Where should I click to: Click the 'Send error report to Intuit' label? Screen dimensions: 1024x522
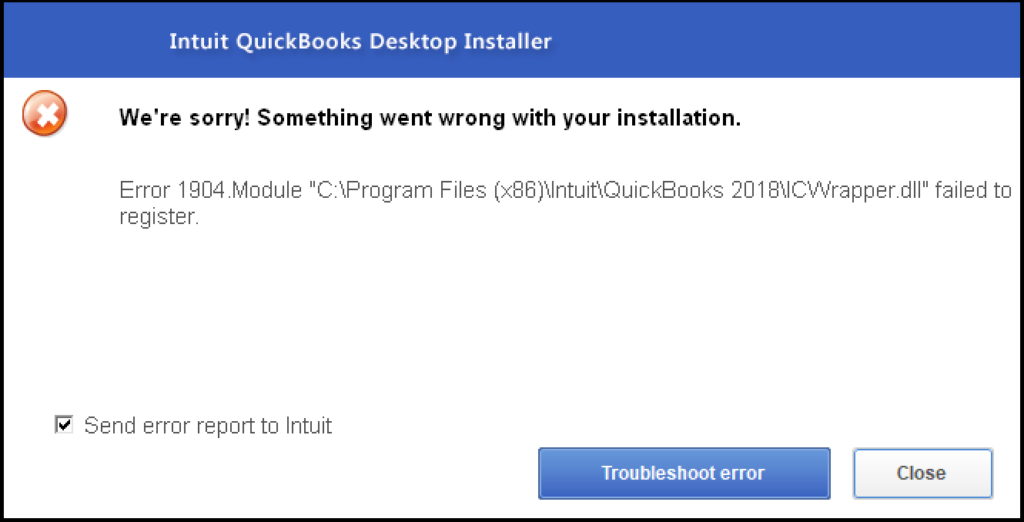(x=208, y=426)
